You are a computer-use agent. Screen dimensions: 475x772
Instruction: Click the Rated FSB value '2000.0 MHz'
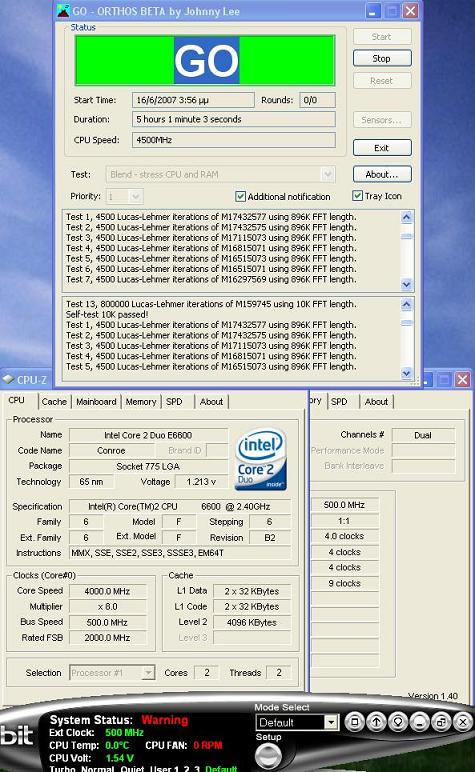107,638
